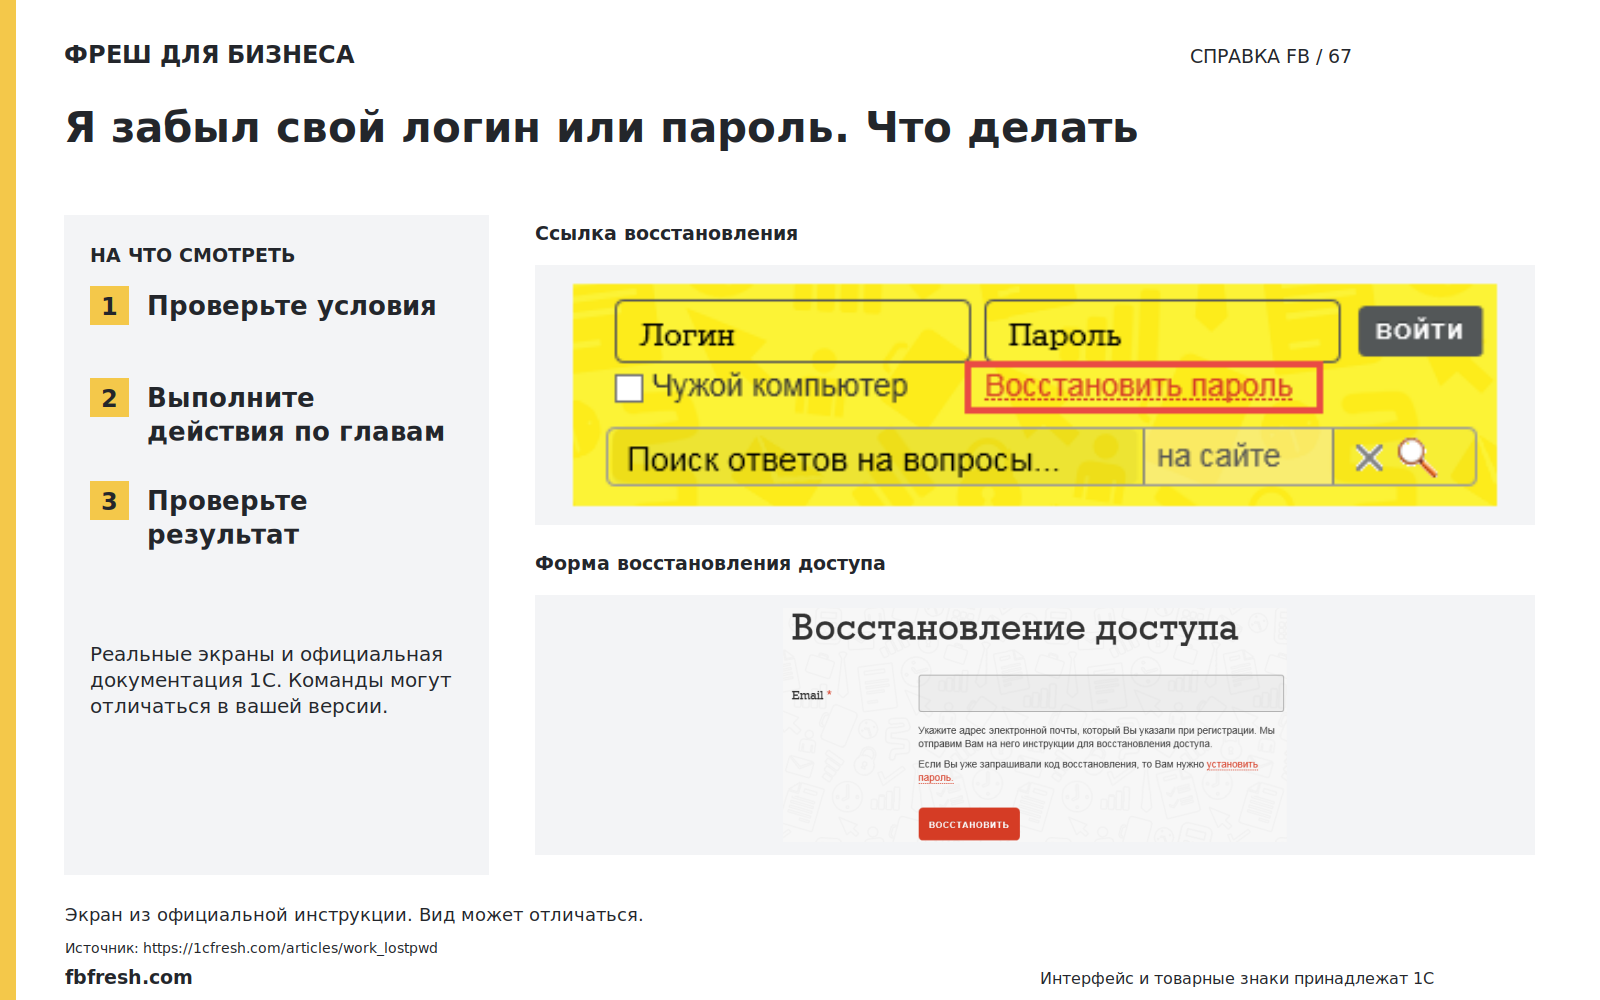The image size is (1600, 1000).
Task: Focus the 'Логин' input field
Action: (793, 331)
